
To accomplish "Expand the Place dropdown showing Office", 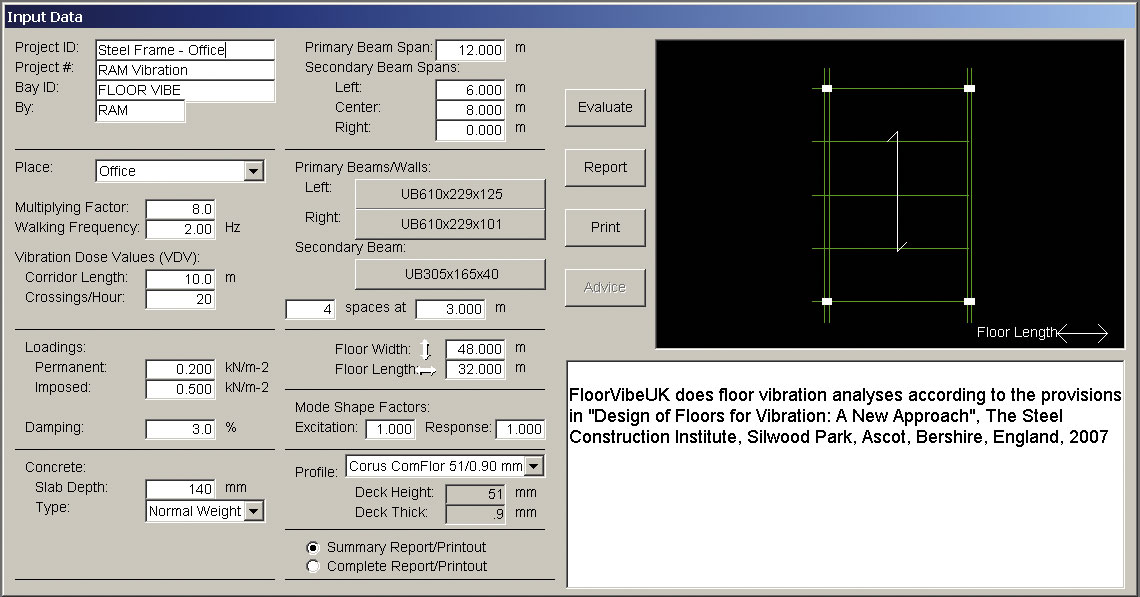I will coord(253,171).
